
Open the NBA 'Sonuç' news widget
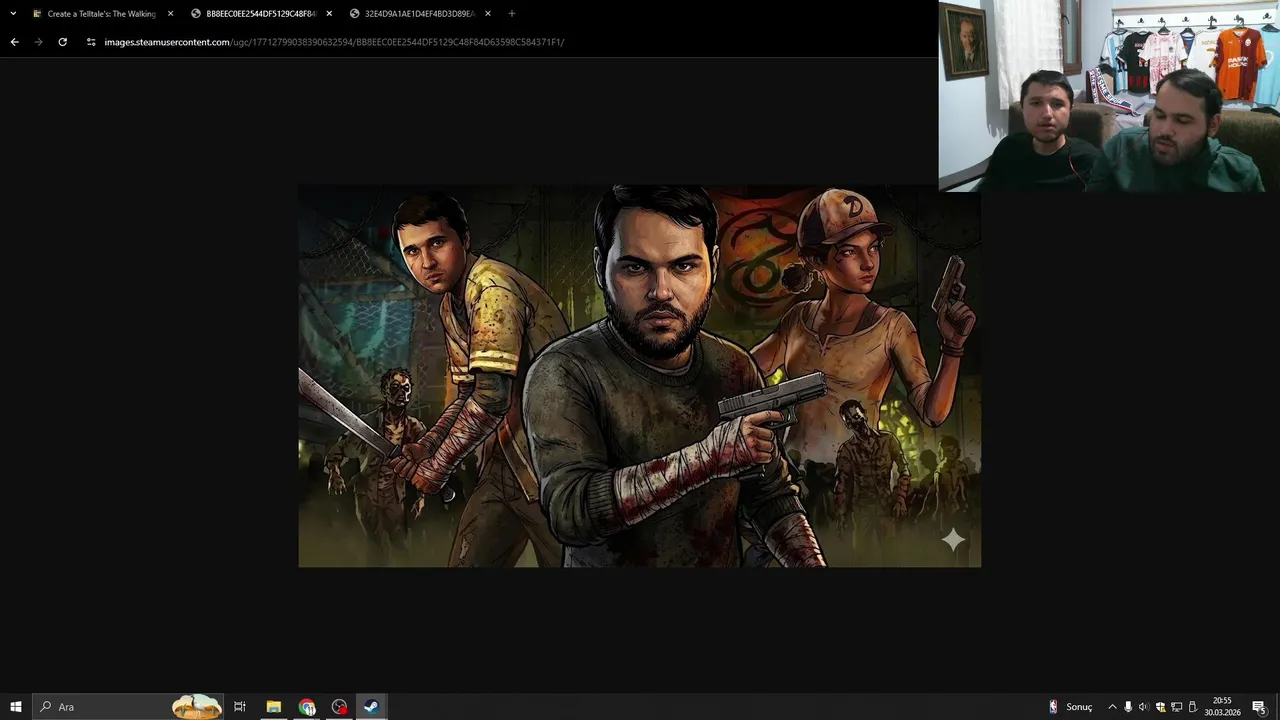pos(1071,707)
